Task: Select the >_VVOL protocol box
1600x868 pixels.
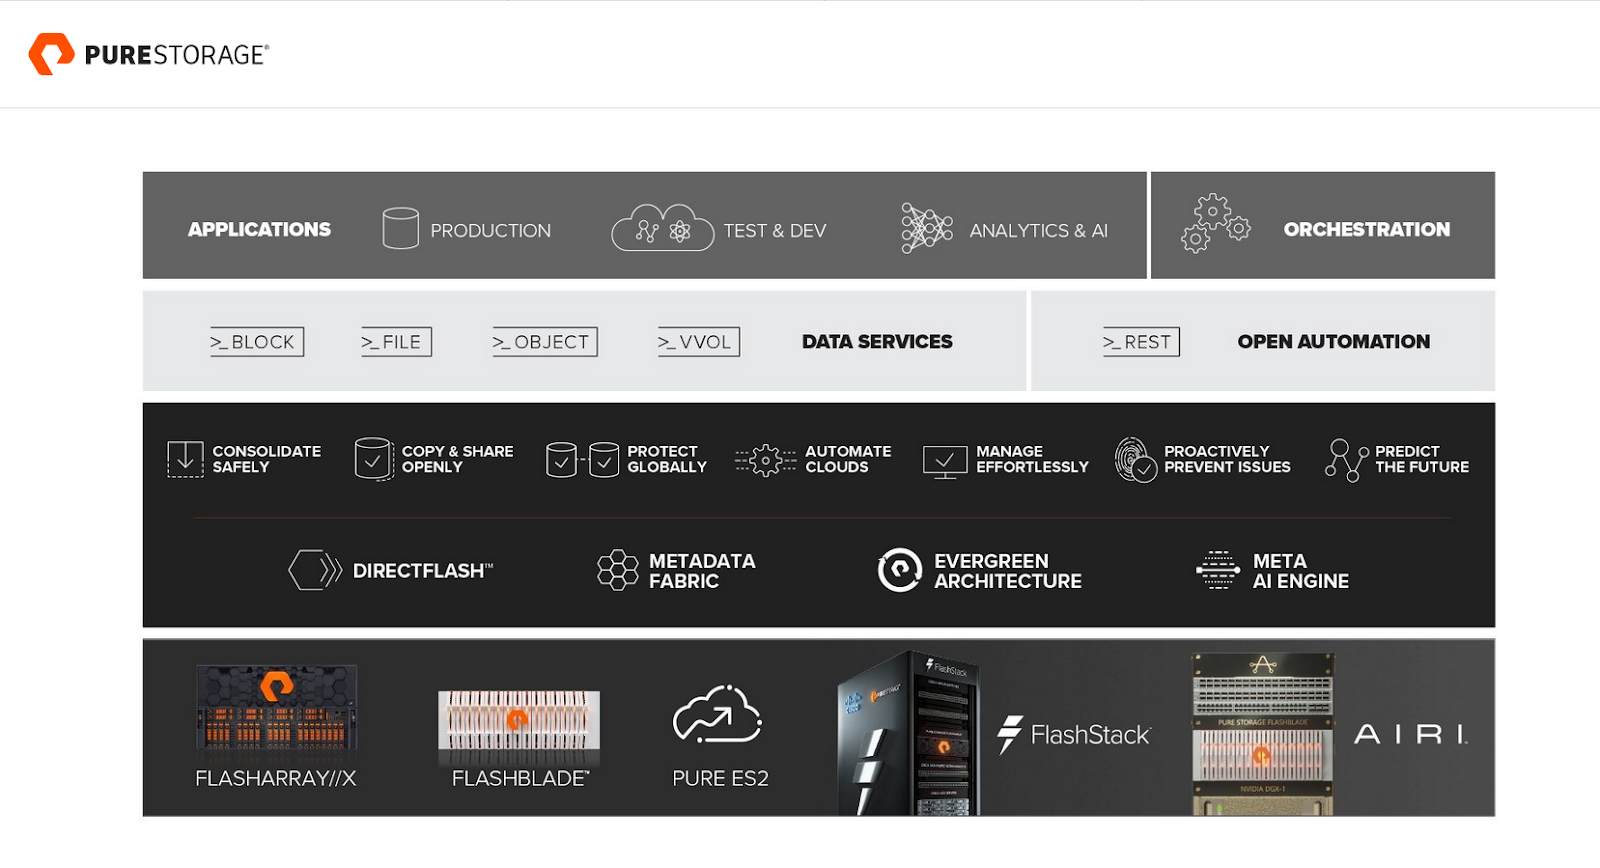Action: point(698,342)
